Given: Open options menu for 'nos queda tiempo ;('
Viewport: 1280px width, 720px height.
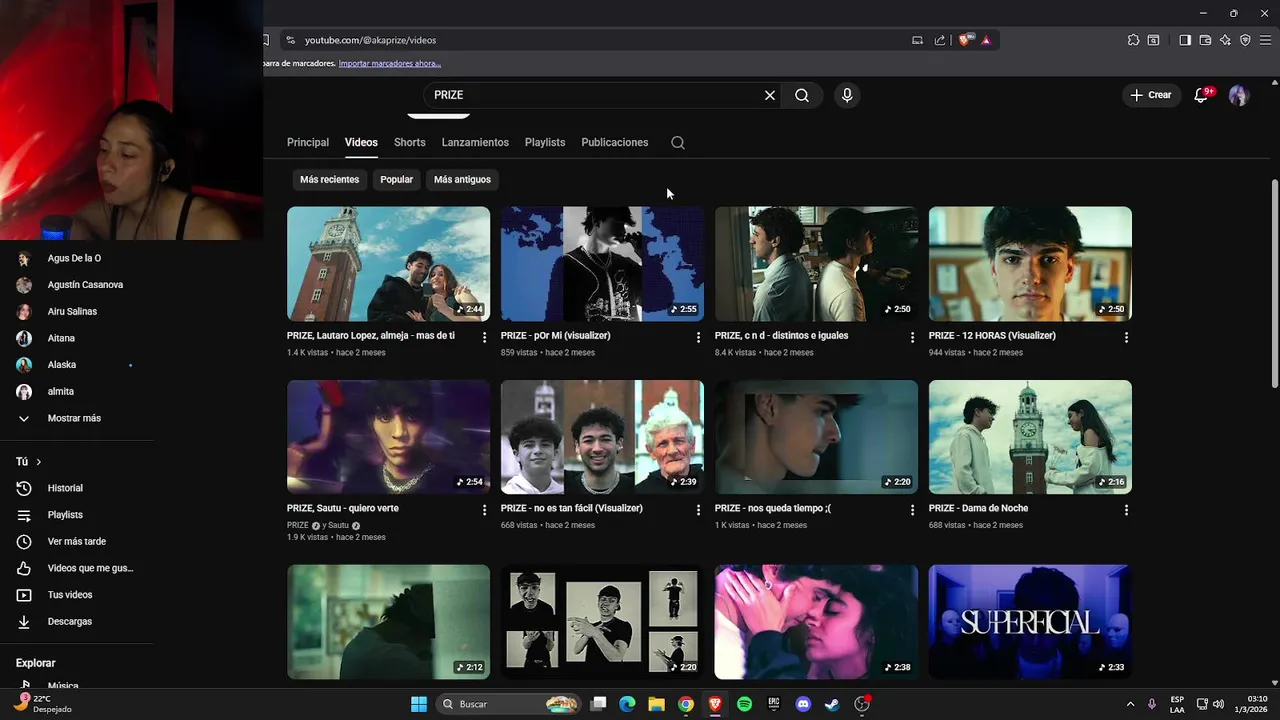Looking at the screenshot, I should pyautogui.click(x=912, y=510).
